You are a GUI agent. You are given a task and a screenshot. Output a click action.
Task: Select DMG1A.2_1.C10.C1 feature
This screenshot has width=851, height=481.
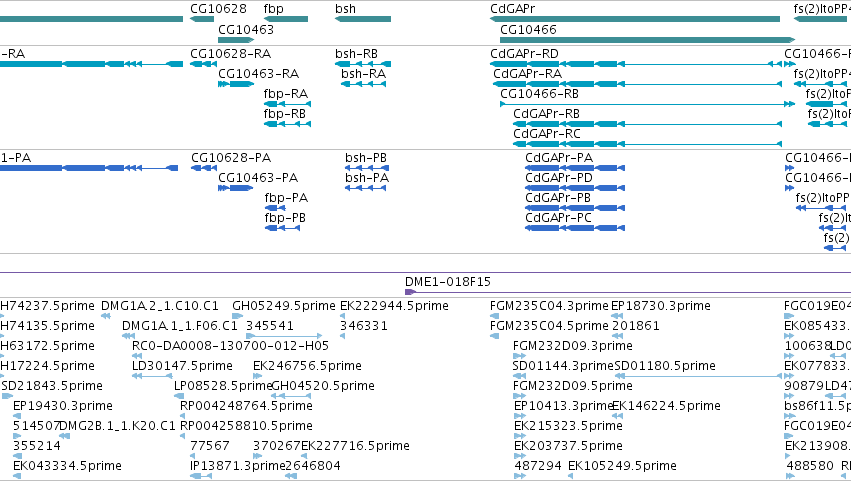pos(160,306)
